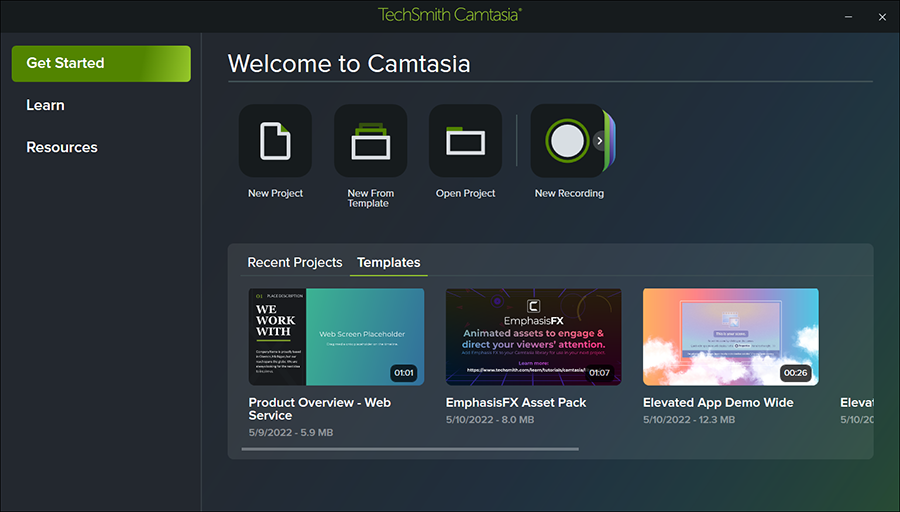Click the "Open Project" label
The image size is (900, 512).
coord(465,193)
